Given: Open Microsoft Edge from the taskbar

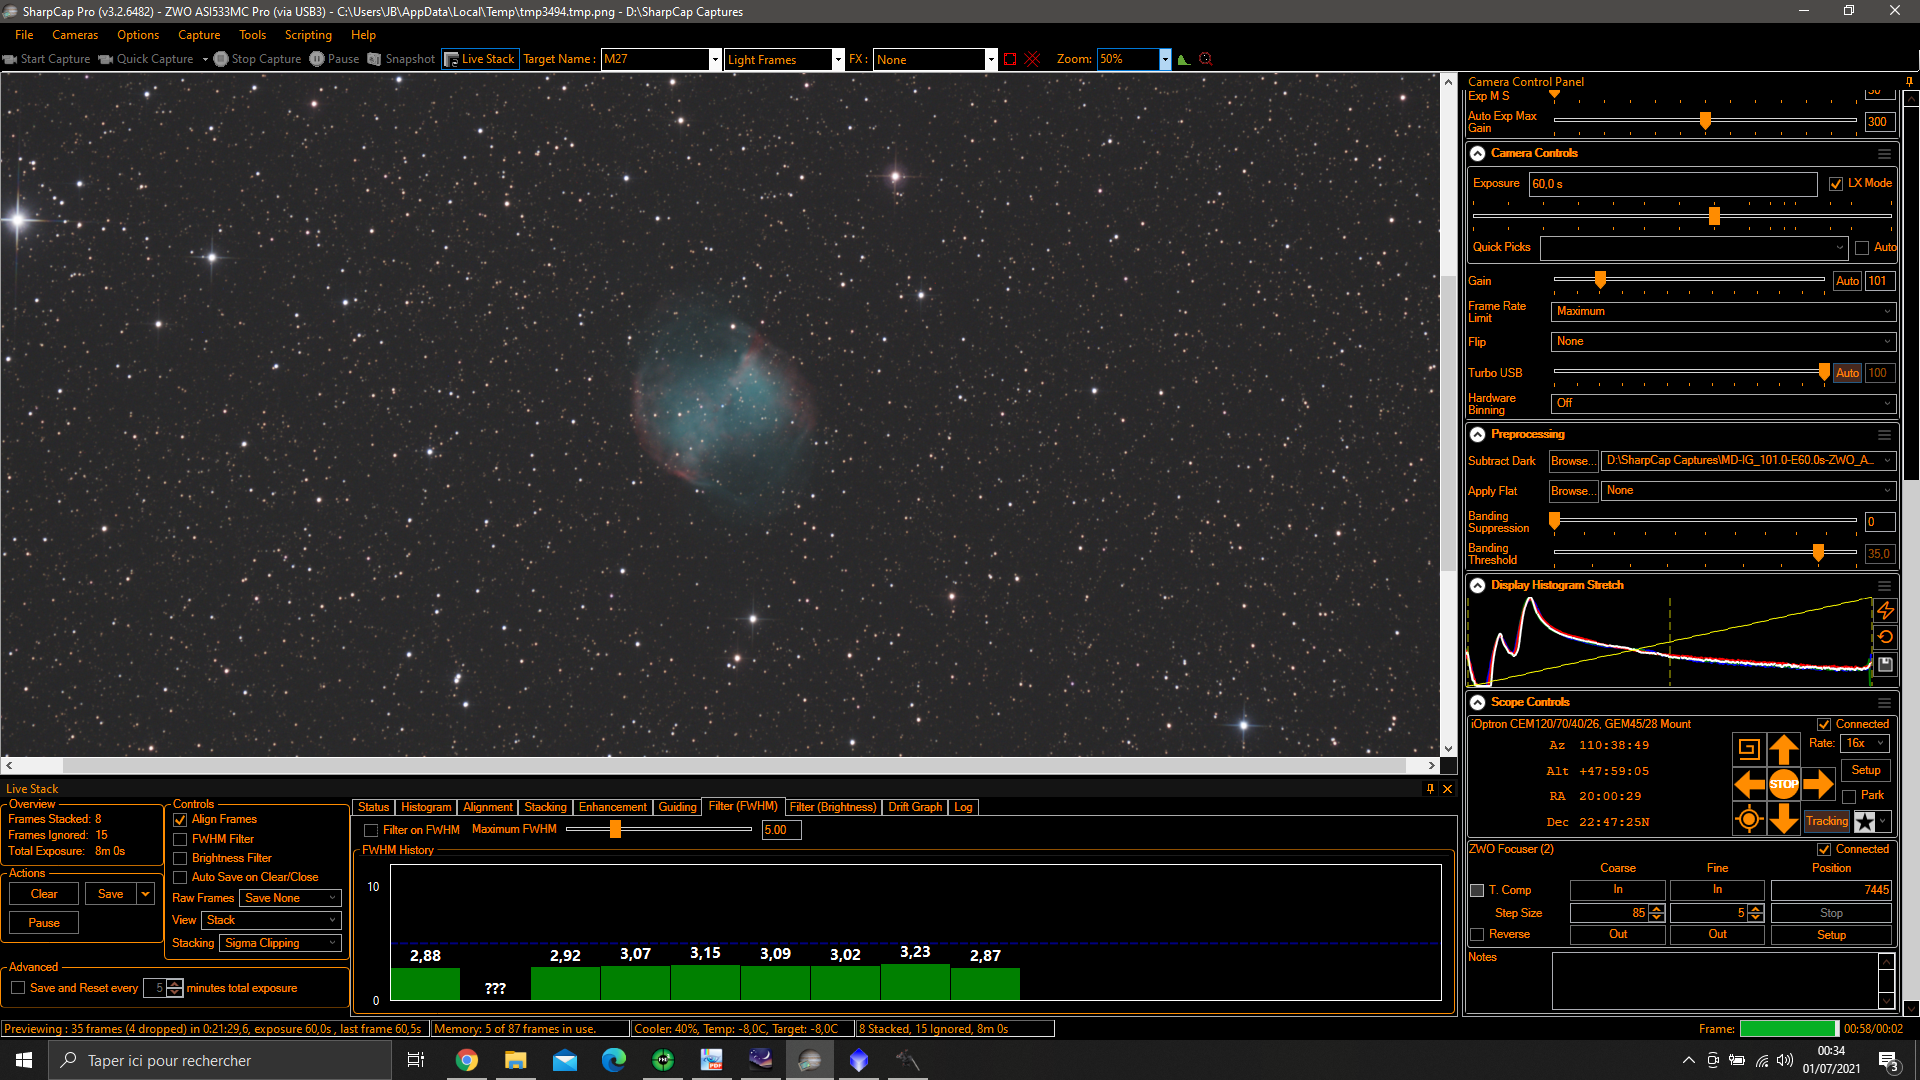Looking at the screenshot, I should coord(614,1060).
